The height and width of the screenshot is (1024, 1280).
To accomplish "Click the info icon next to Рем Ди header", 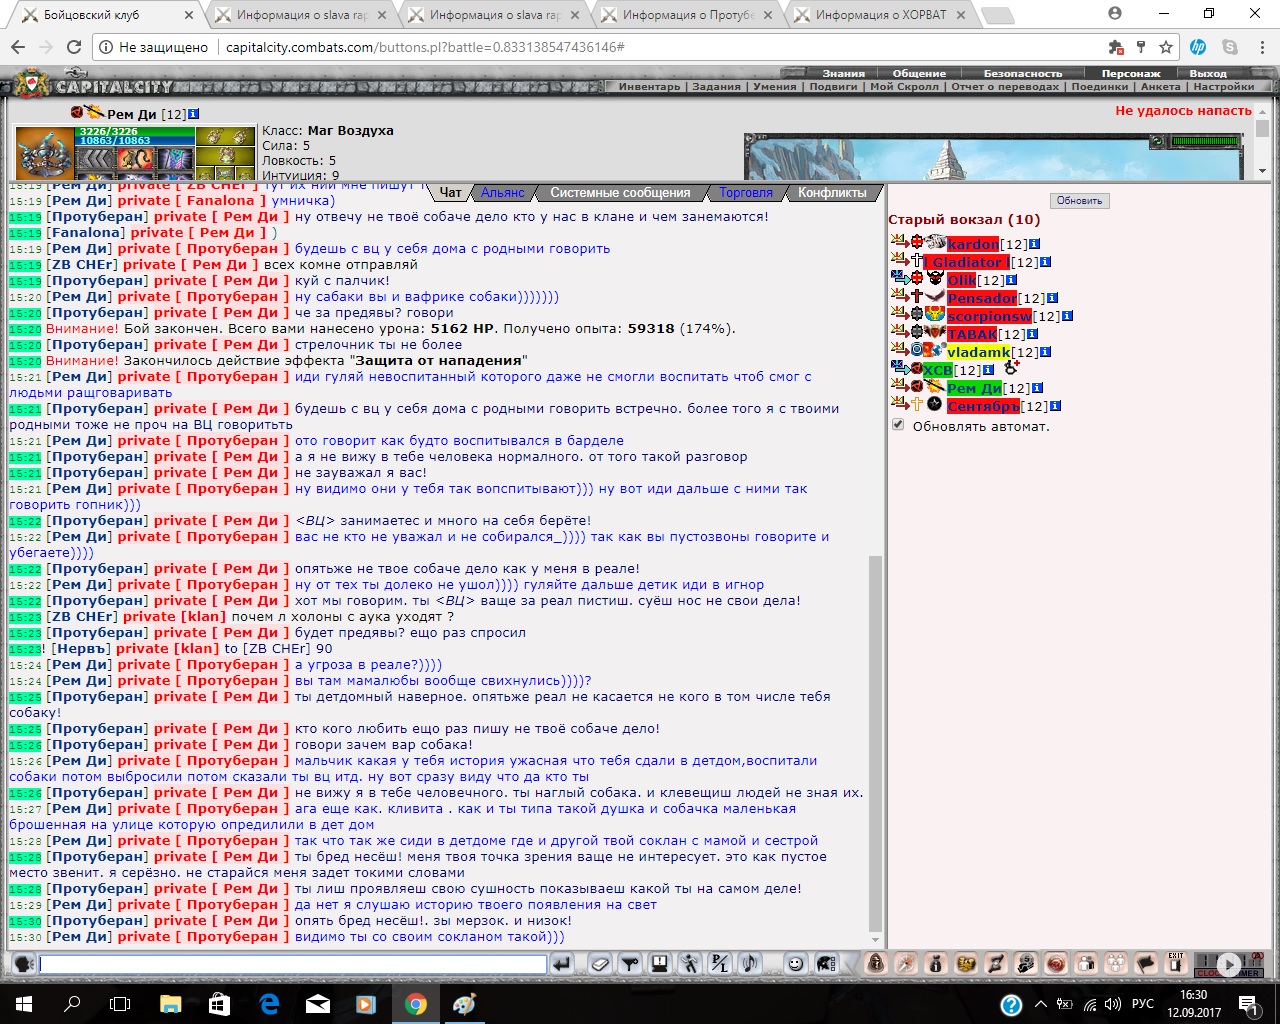I will click(194, 114).
